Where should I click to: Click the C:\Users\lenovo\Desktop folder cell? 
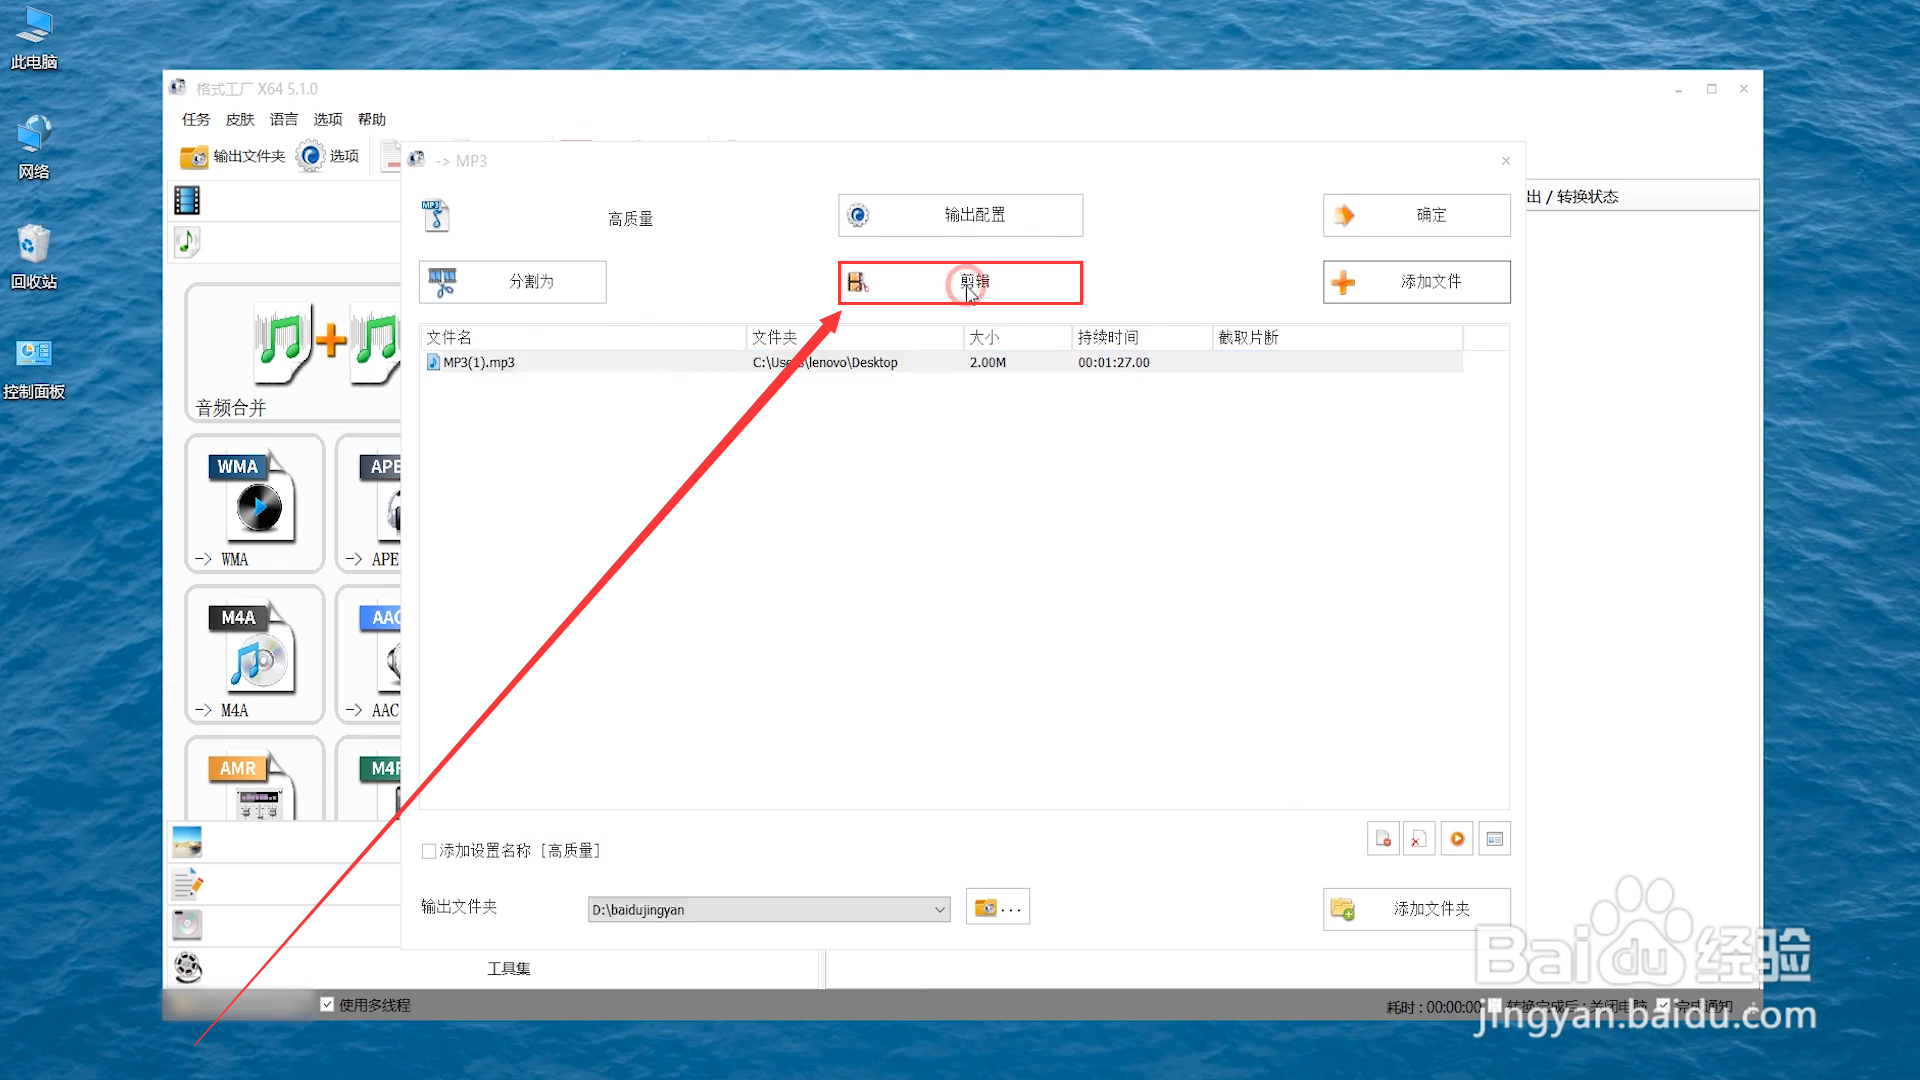(x=825, y=362)
